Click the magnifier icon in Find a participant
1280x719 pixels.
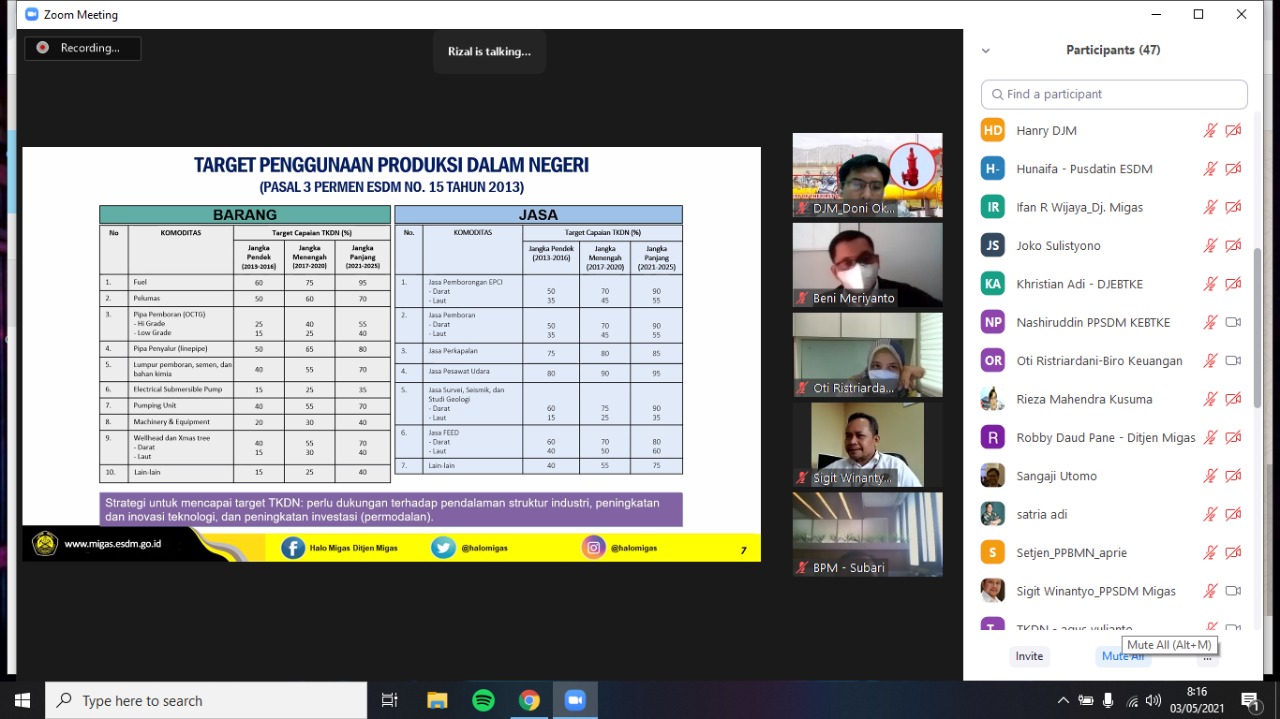[998, 94]
